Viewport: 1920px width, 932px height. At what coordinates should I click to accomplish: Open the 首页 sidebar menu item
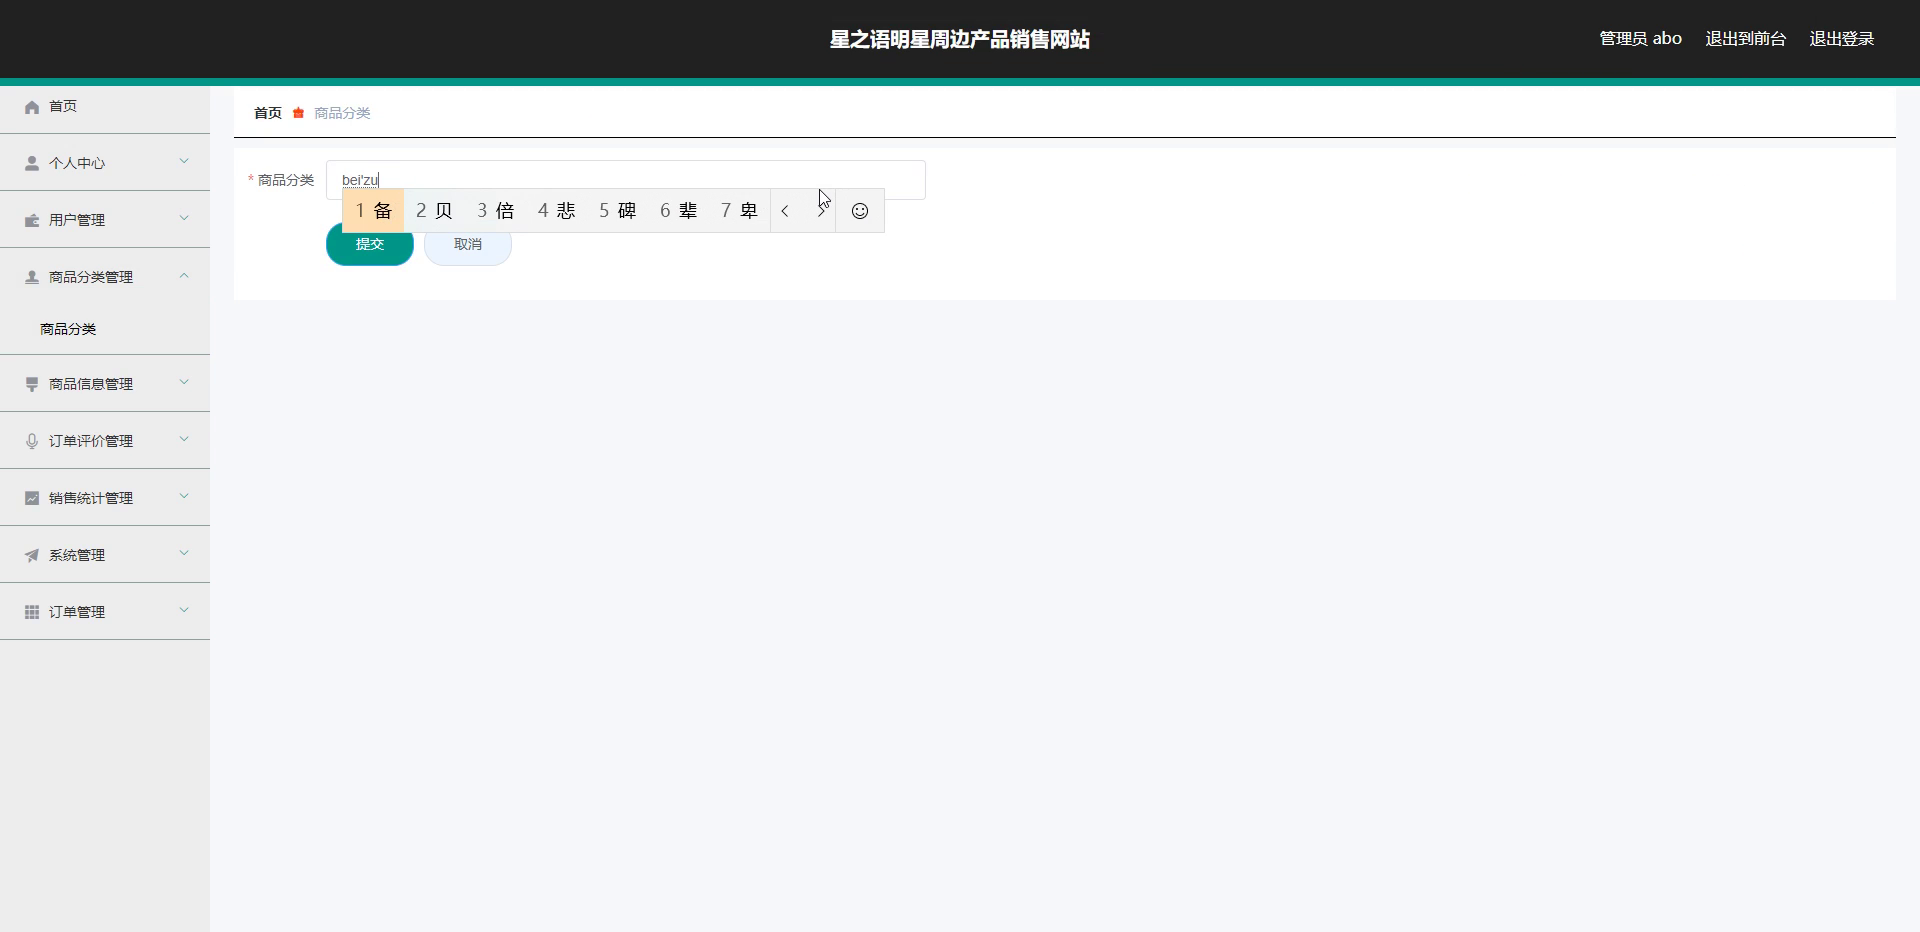pos(105,106)
